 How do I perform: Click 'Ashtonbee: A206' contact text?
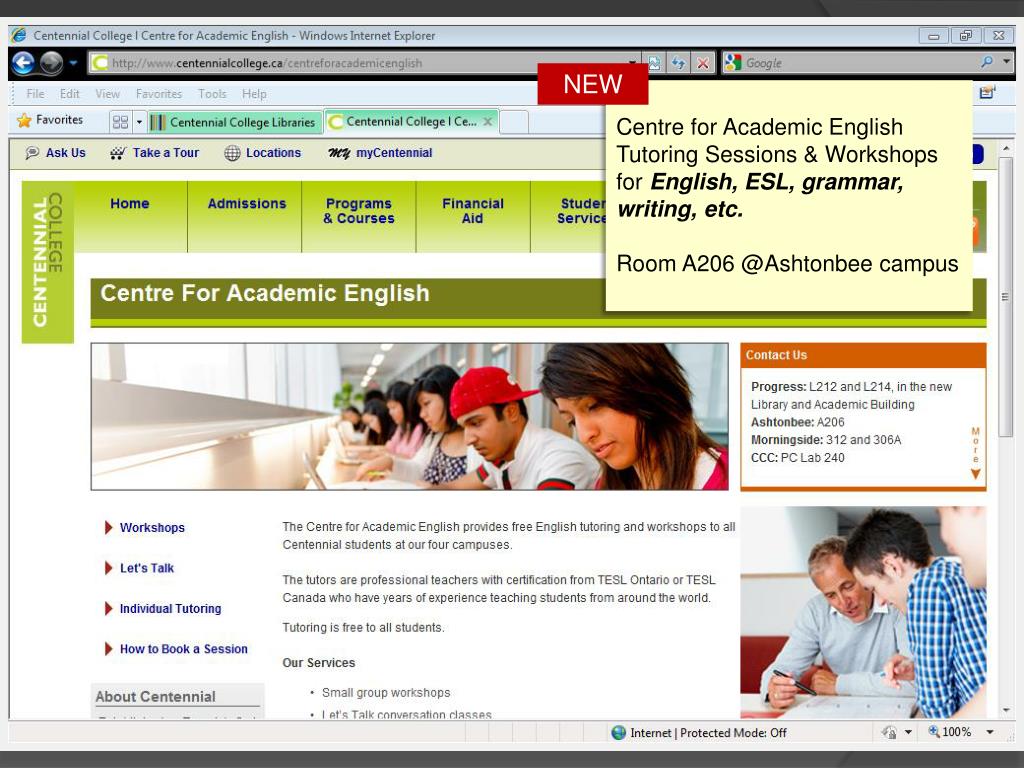[x=797, y=423]
